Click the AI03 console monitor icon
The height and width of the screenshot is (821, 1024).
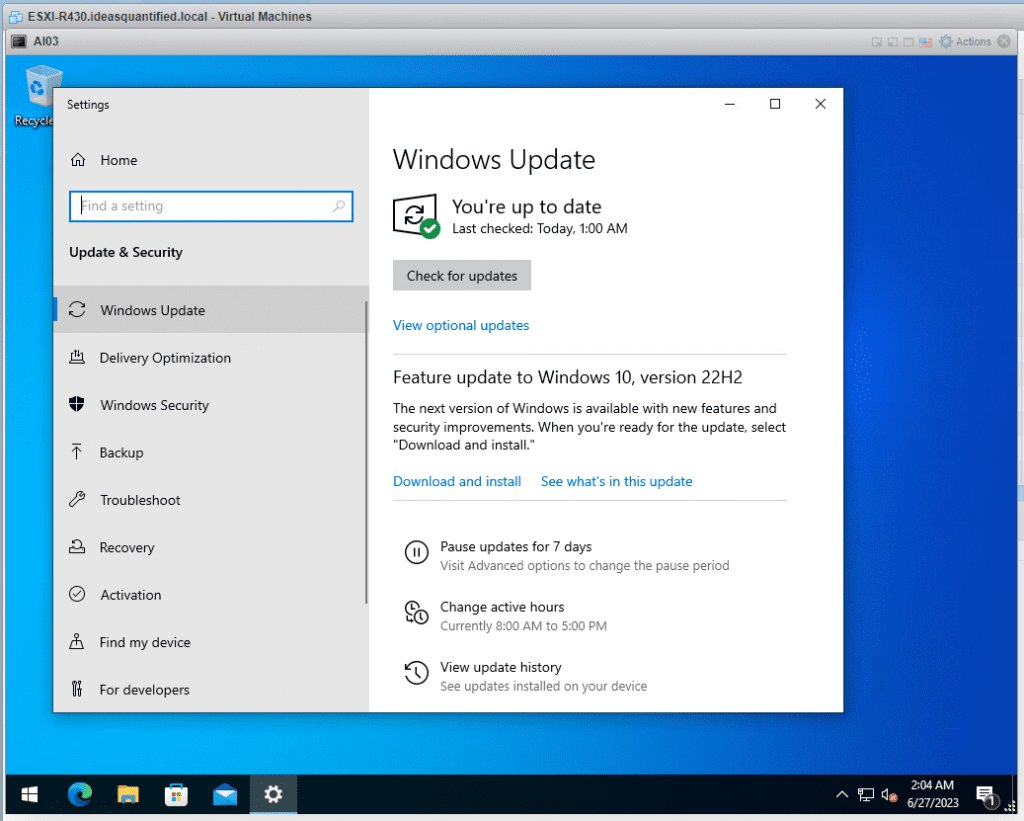[19, 41]
